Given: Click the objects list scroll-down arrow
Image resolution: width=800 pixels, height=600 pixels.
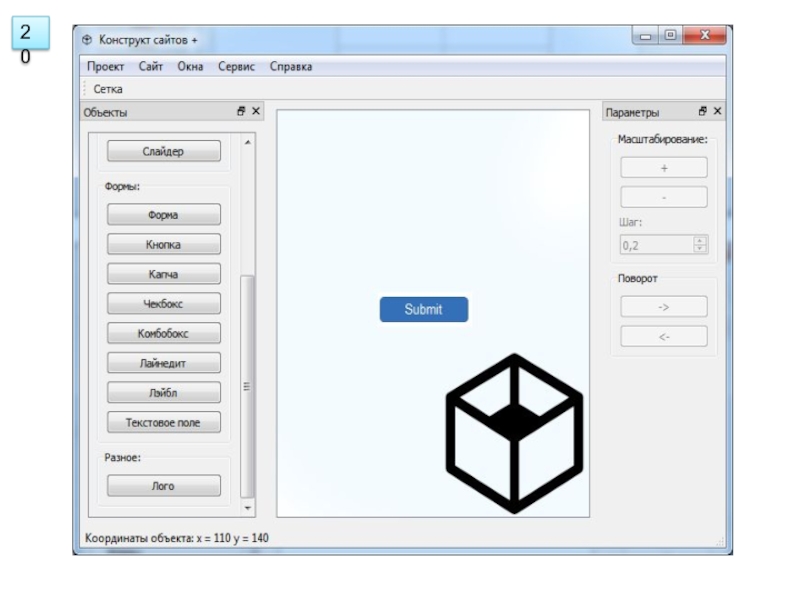Looking at the screenshot, I should tap(247, 508).
